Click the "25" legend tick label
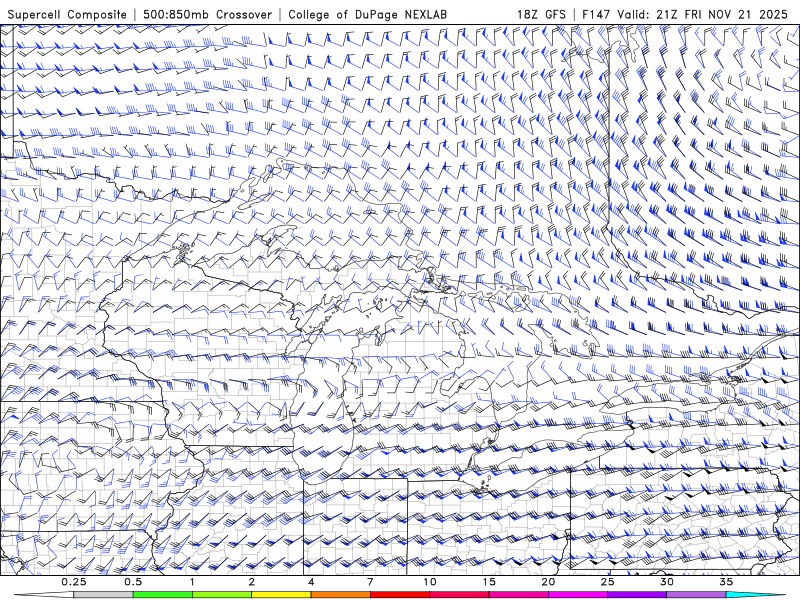The width and height of the screenshot is (800, 600). 607,582
